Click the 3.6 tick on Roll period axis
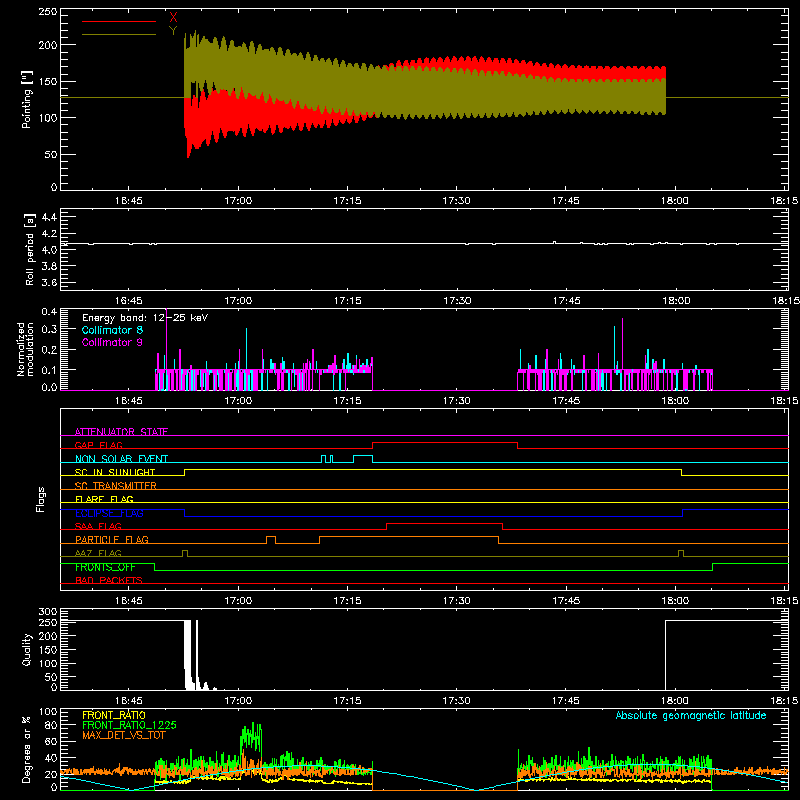Screen dimensions: 800x800 click(x=48, y=282)
